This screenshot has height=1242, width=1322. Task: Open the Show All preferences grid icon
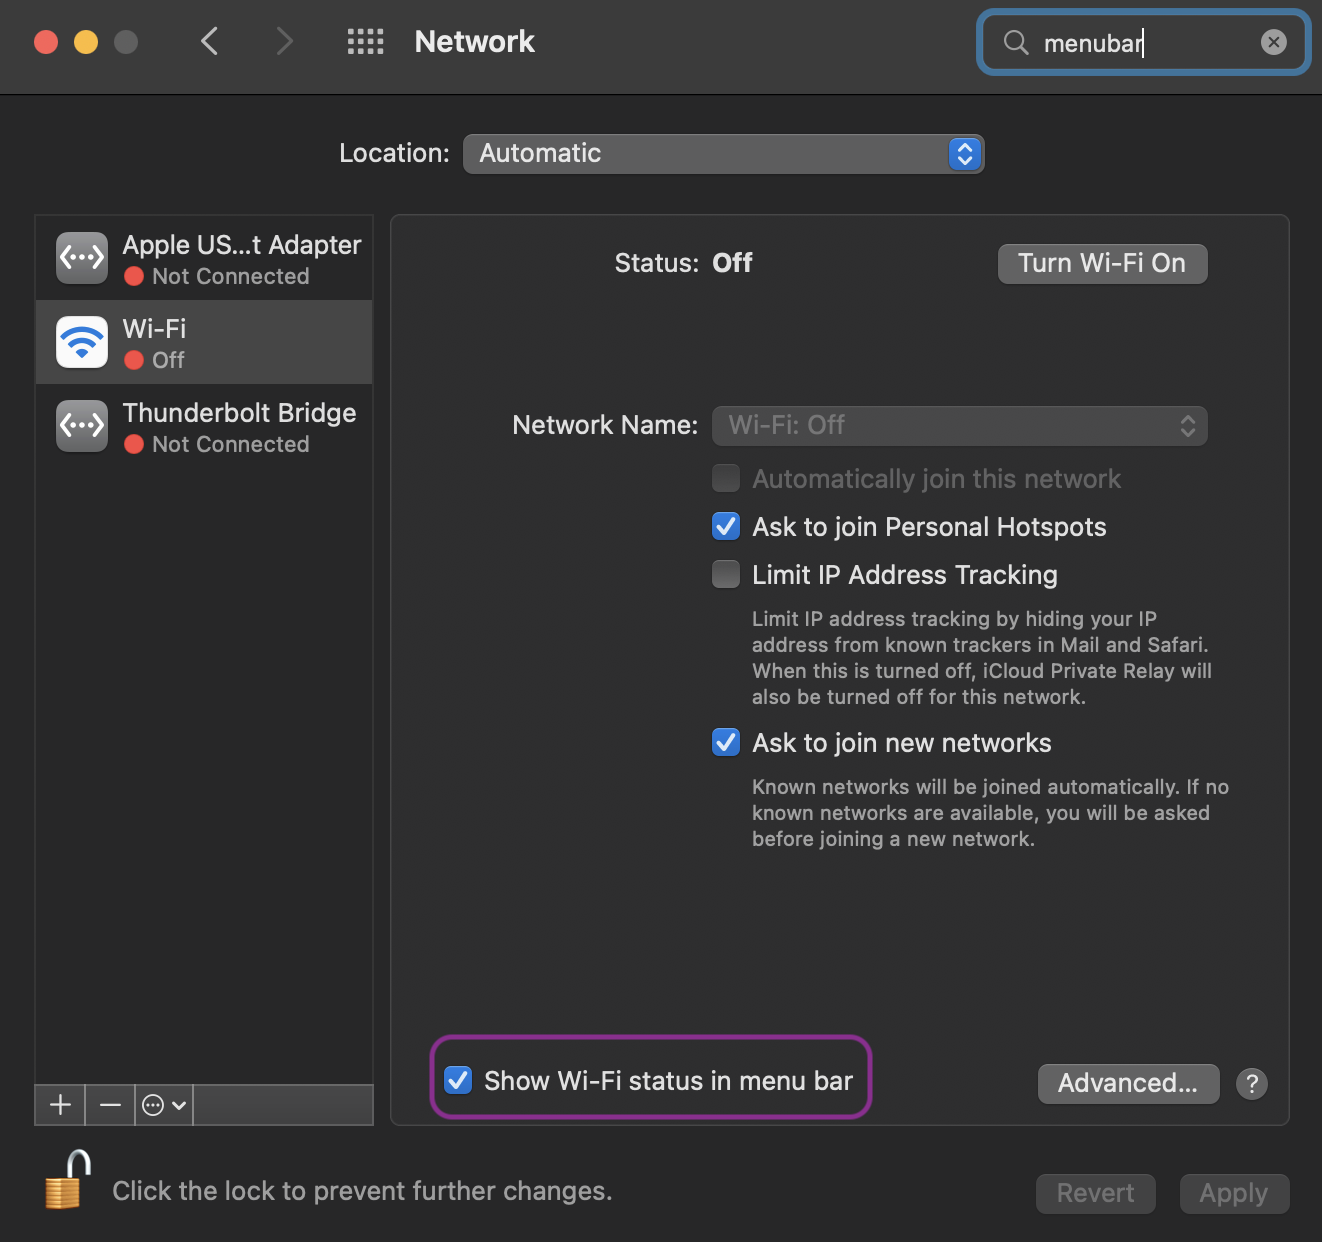(x=365, y=41)
